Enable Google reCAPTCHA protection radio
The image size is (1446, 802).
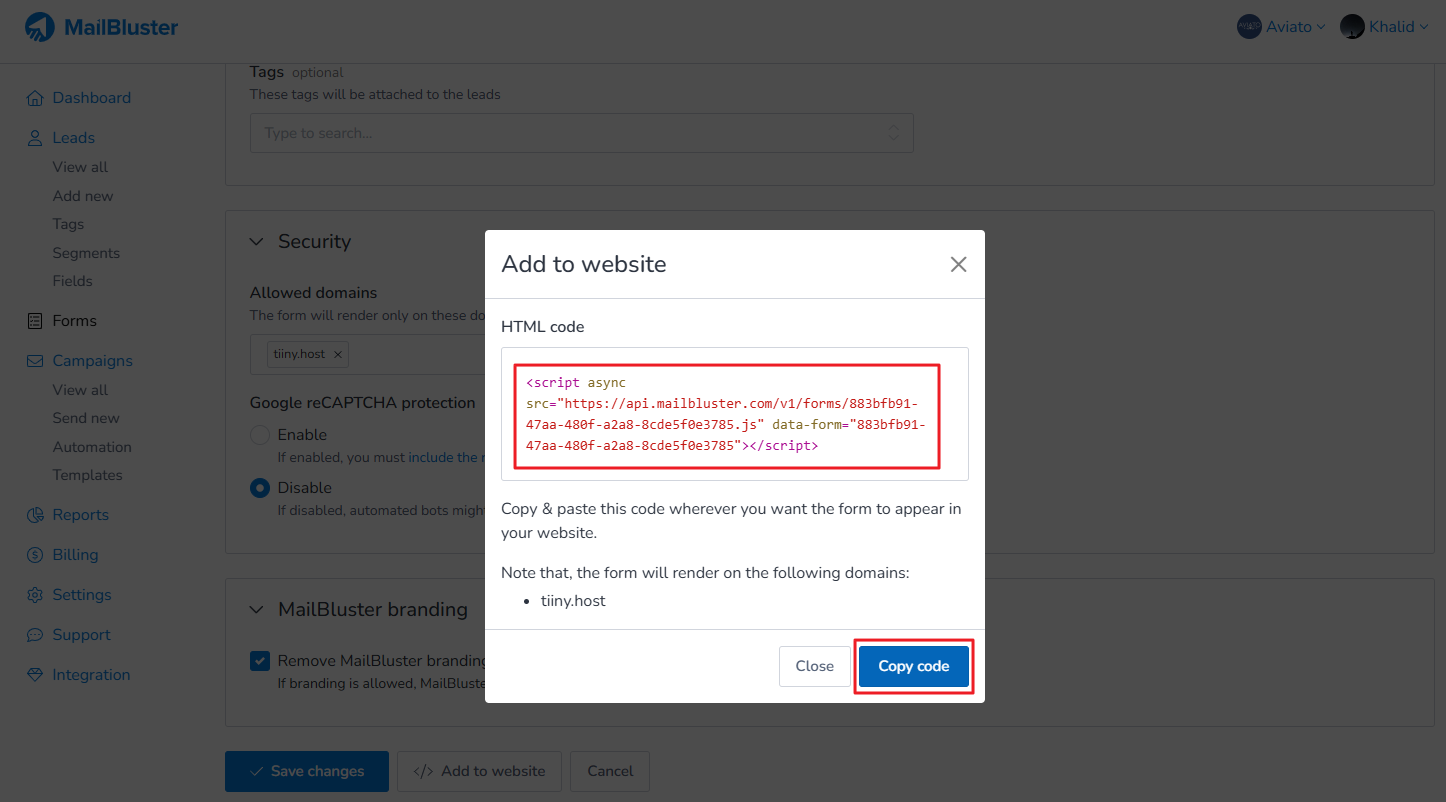(260, 435)
